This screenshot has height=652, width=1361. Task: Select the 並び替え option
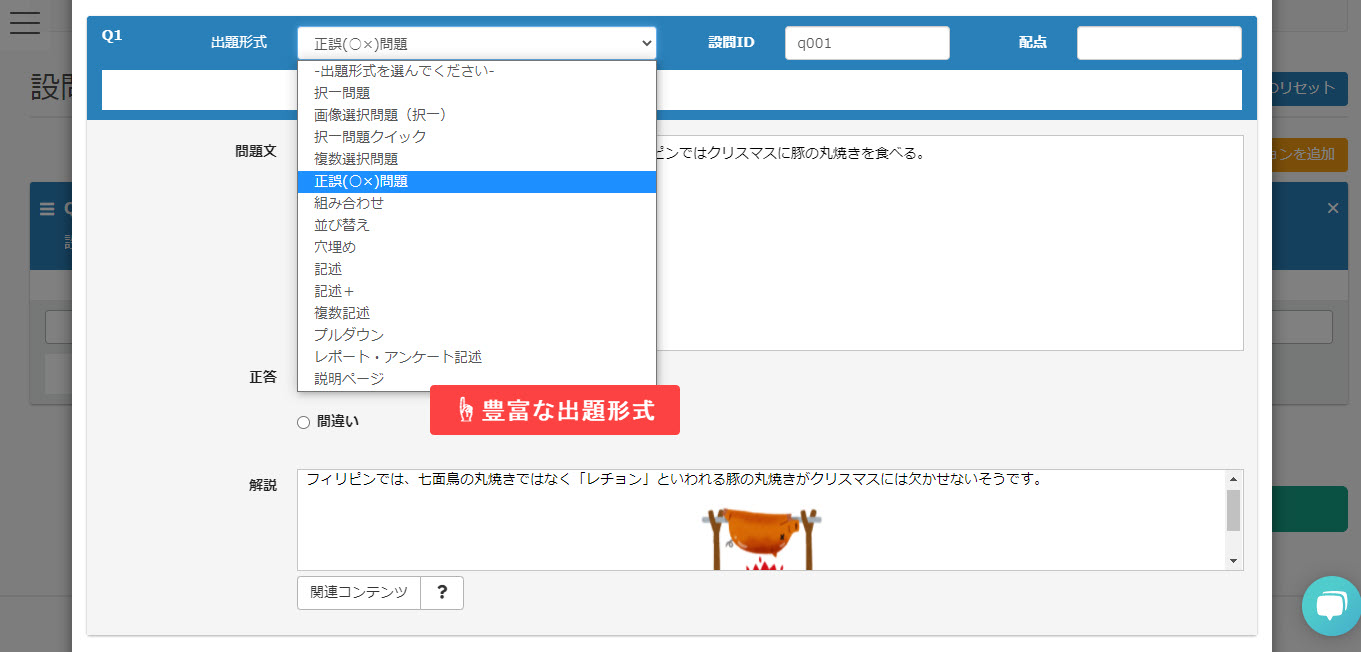coord(342,225)
